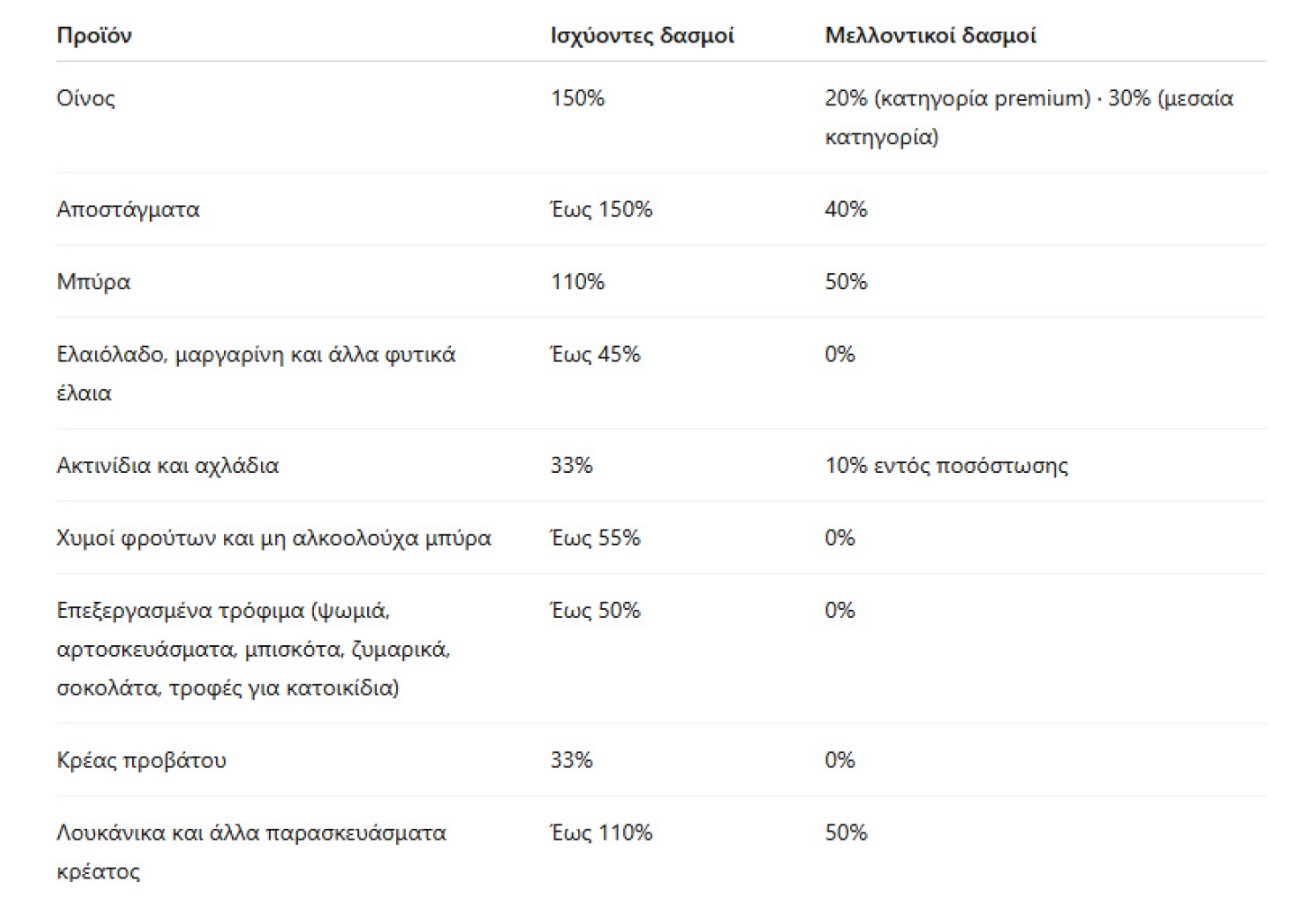Click the Ισχύοντες δασμοί column header

point(642,37)
